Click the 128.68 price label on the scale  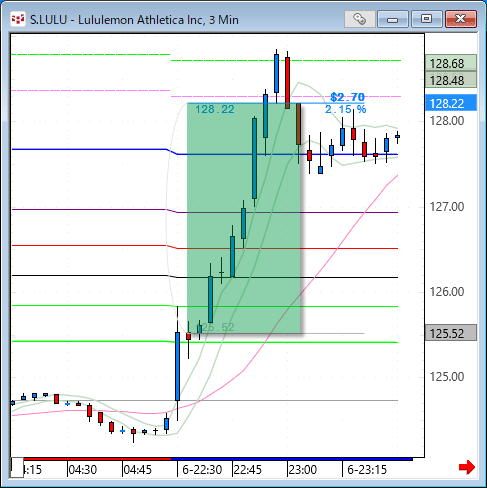click(x=451, y=63)
